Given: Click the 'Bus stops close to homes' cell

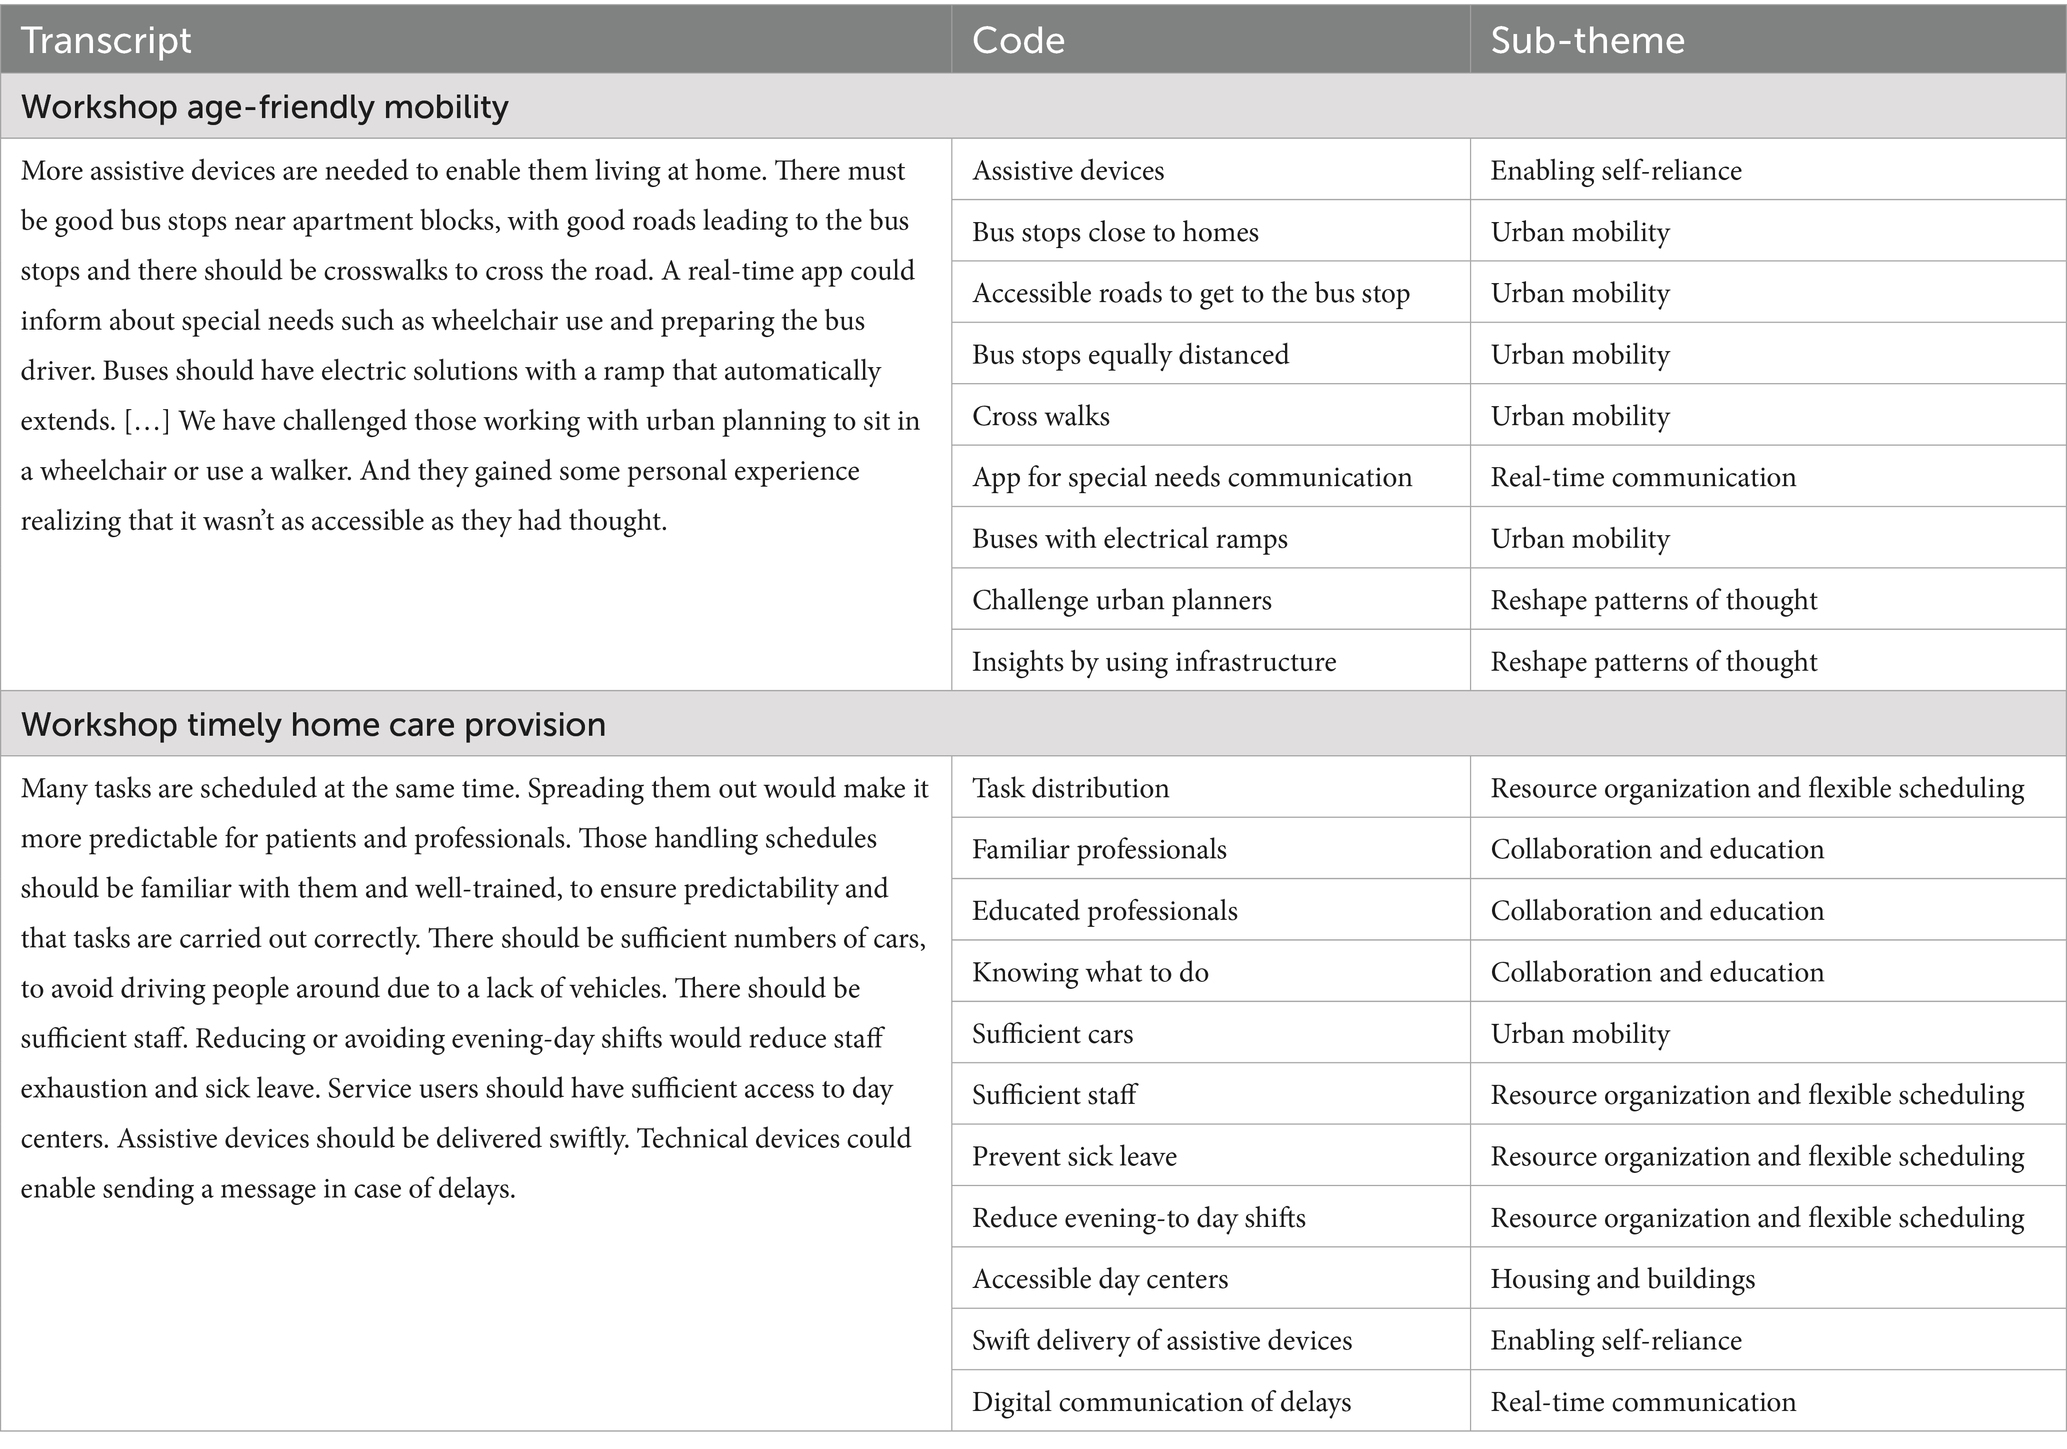Looking at the screenshot, I should pyautogui.click(x=1115, y=232).
